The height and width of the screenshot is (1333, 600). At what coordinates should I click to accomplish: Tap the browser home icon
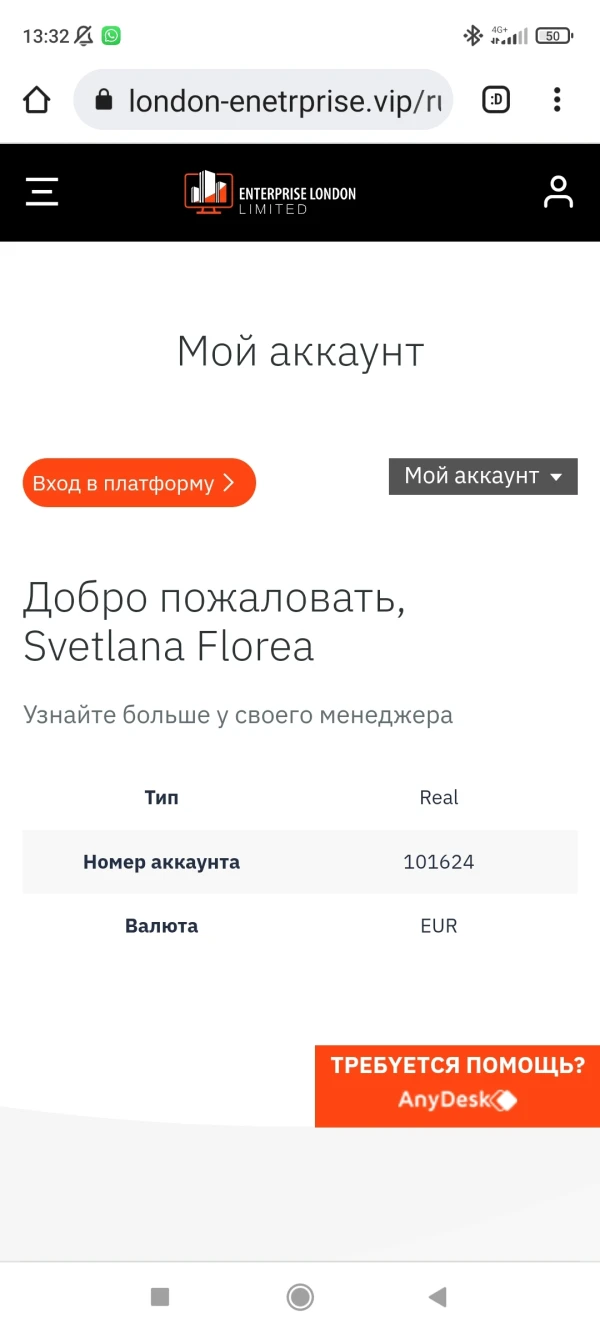pyautogui.click(x=37, y=100)
